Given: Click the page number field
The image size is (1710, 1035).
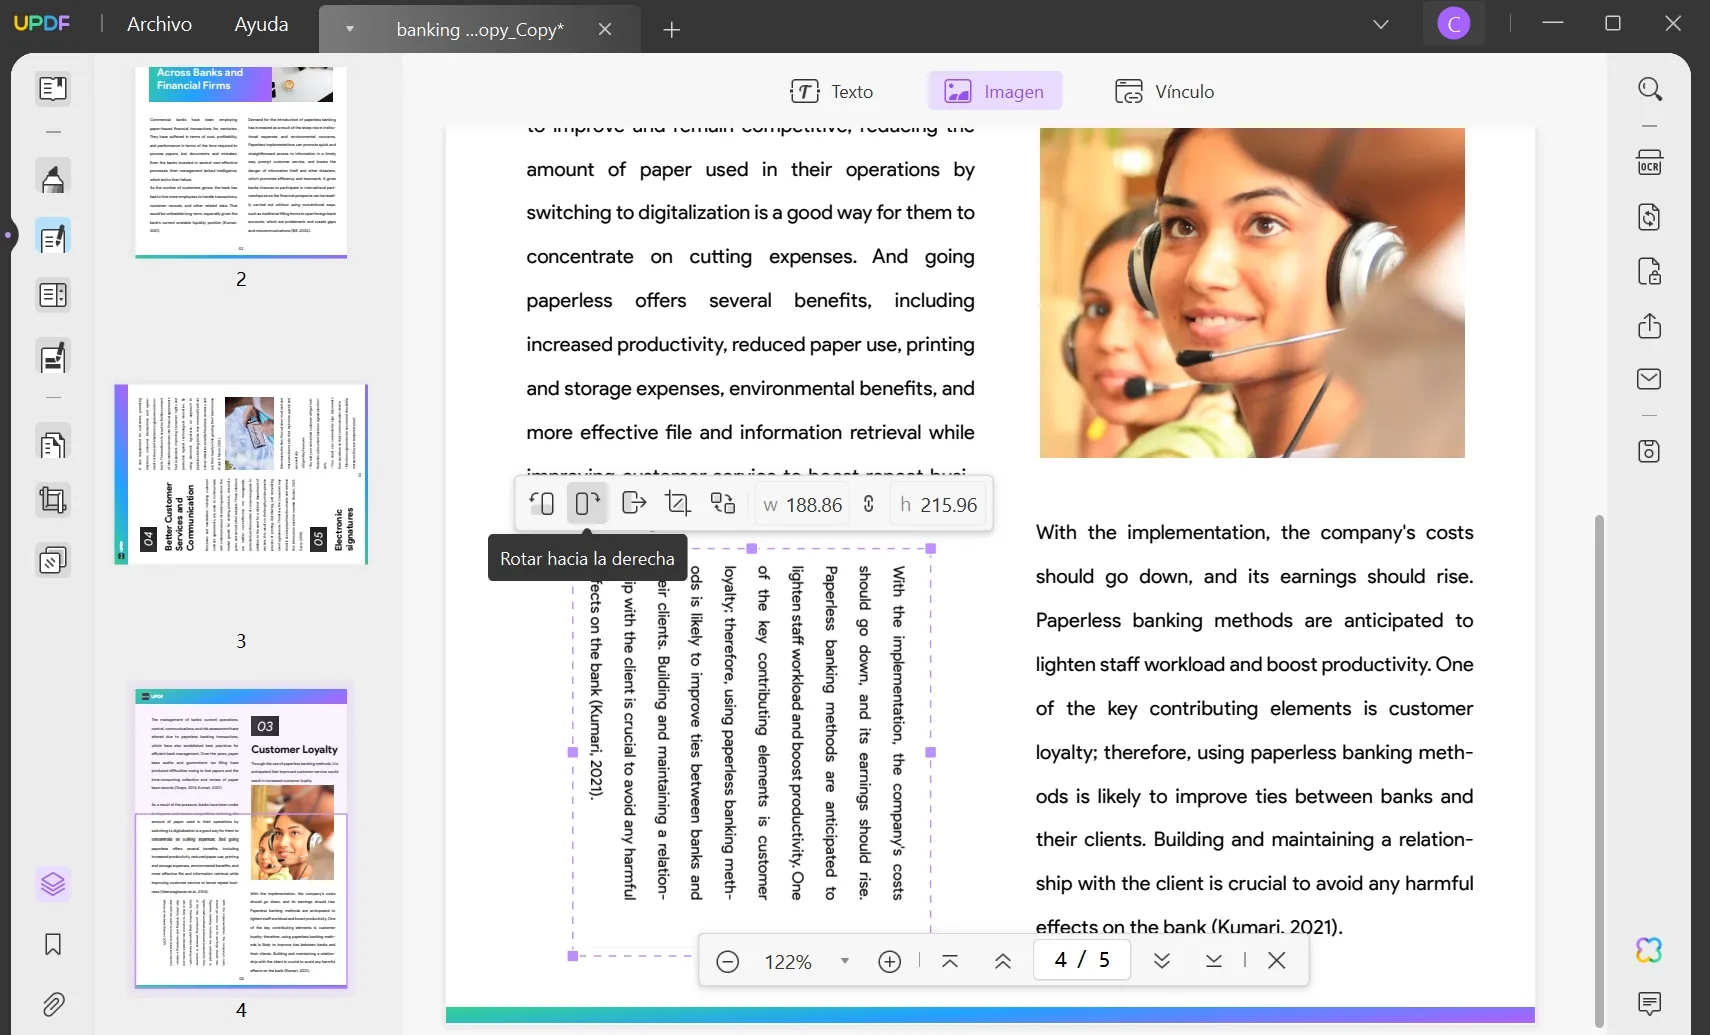Looking at the screenshot, I should tap(1082, 960).
